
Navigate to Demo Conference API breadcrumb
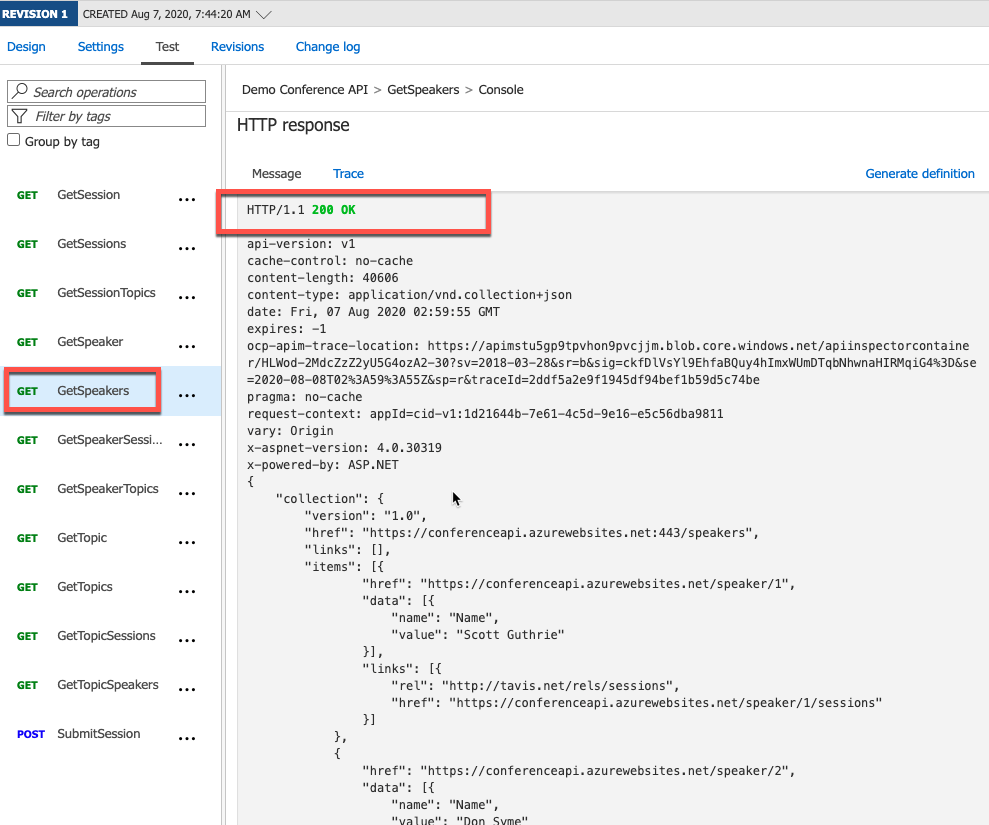[305, 89]
